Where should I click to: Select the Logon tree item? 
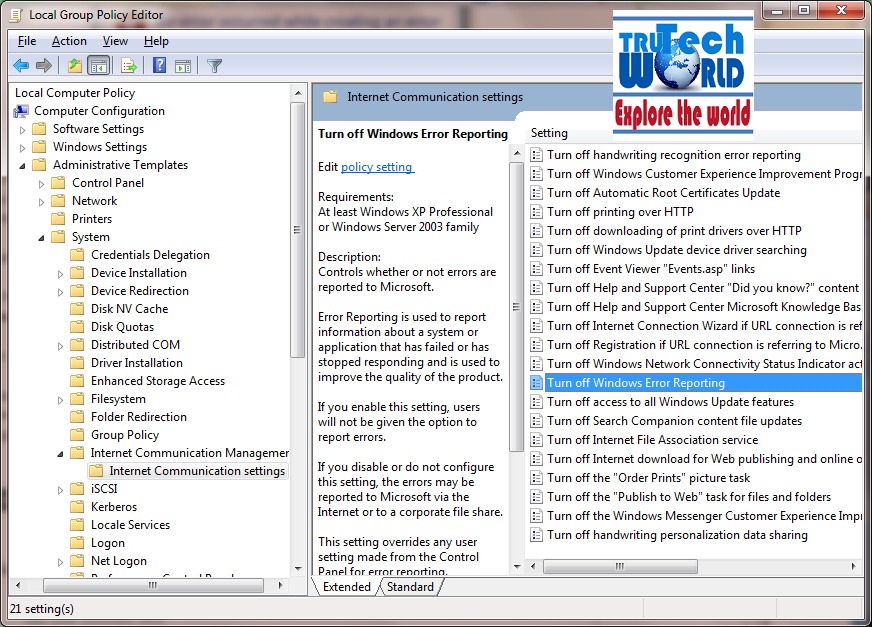[x=108, y=543]
